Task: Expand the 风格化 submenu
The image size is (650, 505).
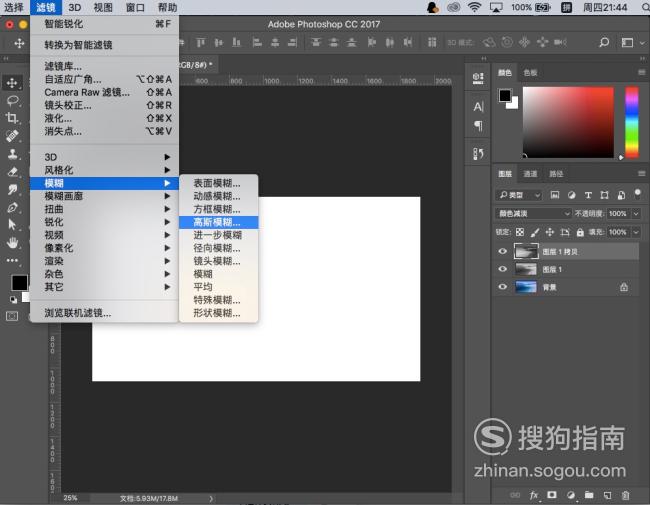Action: (x=104, y=170)
